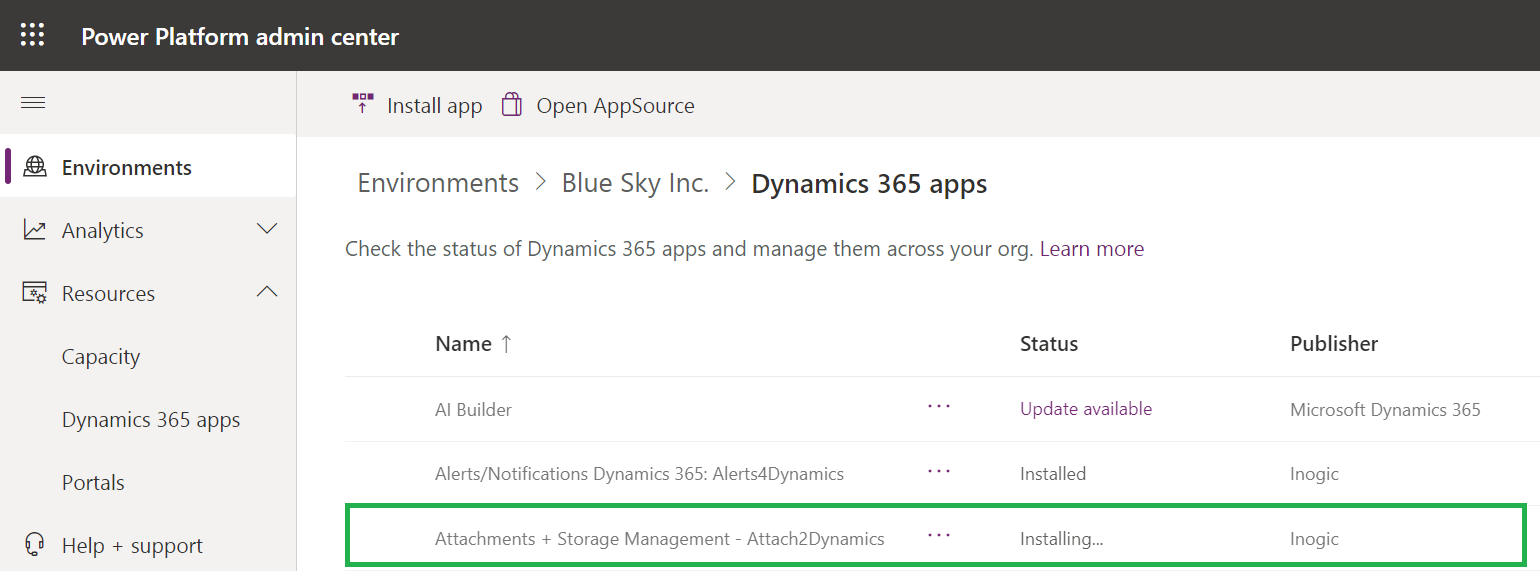1540x571 pixels.
Task: Click the Power Platform admin center title
Action: [x=240, y=37]
